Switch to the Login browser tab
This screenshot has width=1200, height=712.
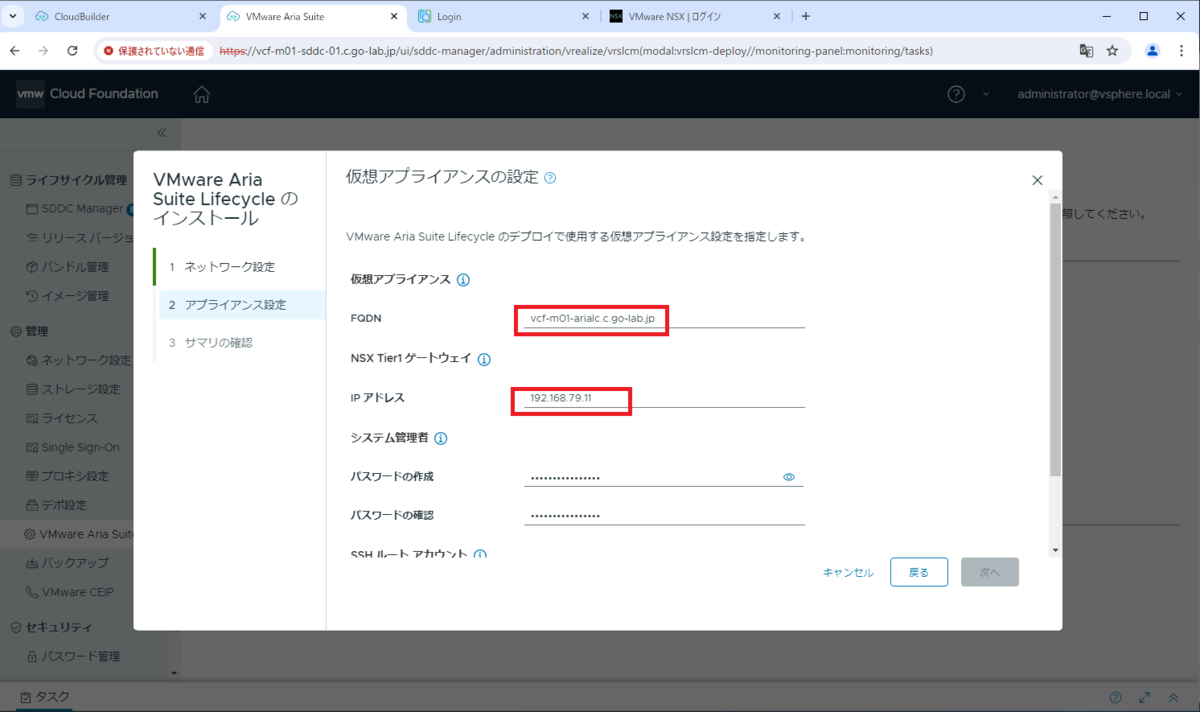click(x=505, y=17)
